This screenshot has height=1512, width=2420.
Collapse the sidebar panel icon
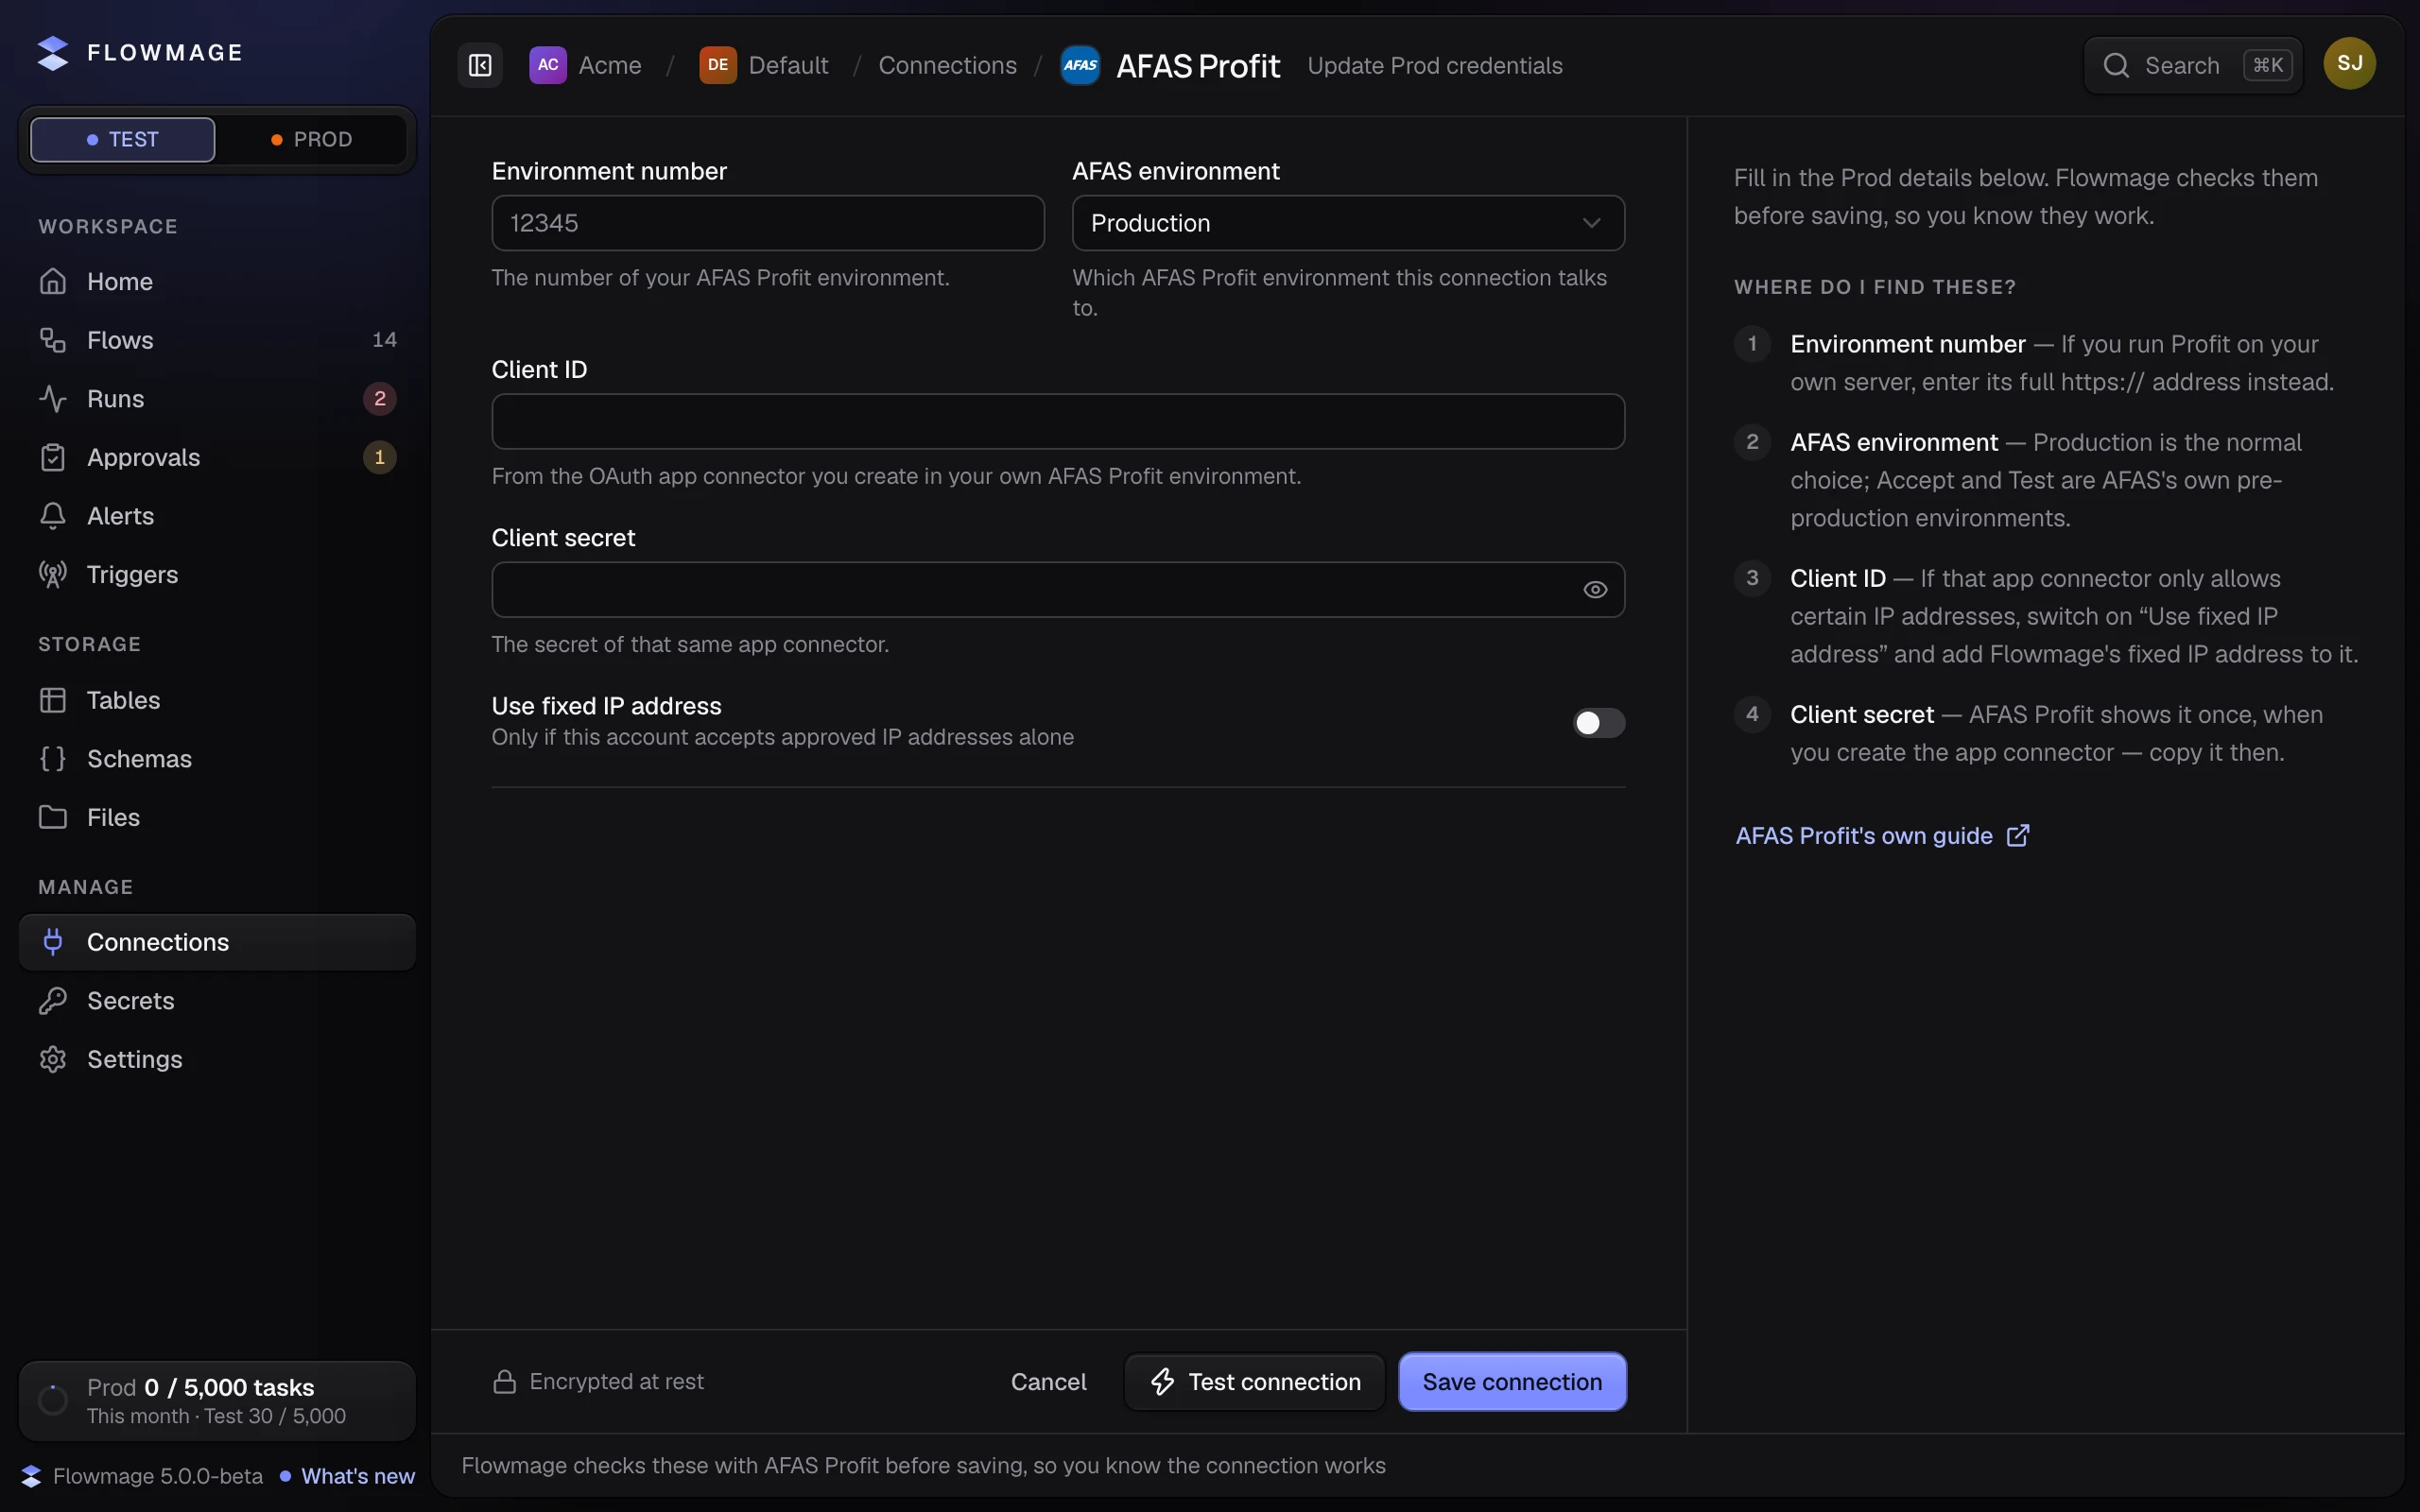click(480, 66)
